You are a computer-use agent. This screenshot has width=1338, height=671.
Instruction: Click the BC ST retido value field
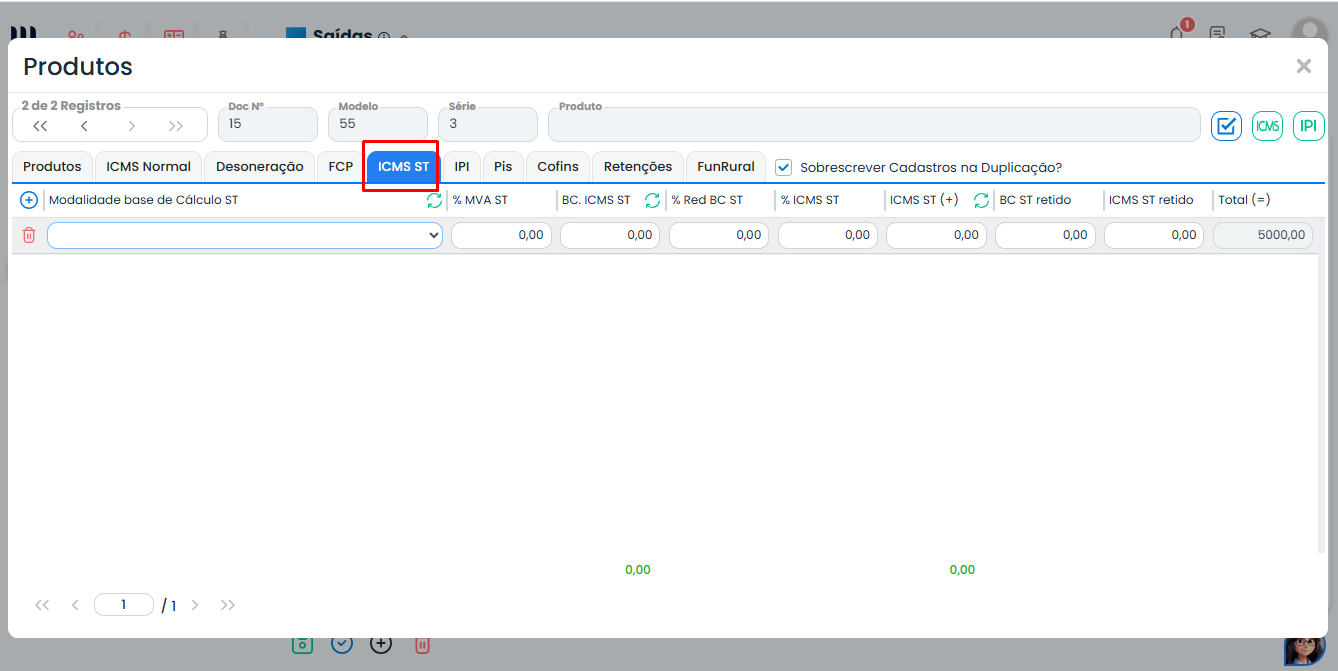(x=1045, y=235)
